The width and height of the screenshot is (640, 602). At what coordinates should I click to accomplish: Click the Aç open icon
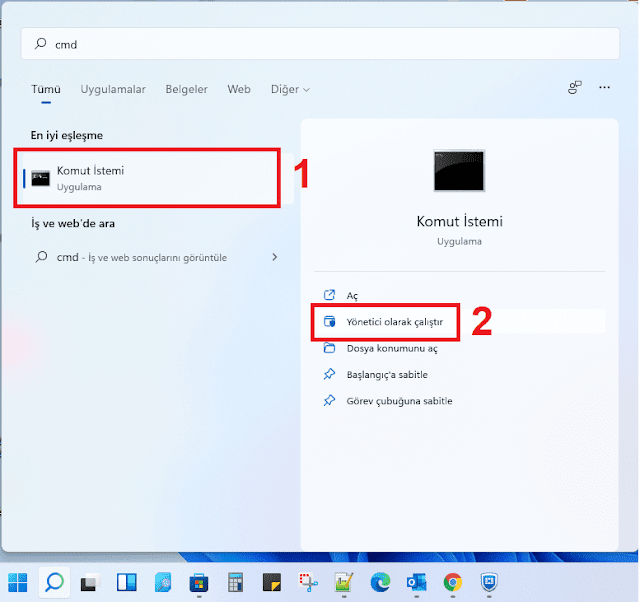point(329,295)
